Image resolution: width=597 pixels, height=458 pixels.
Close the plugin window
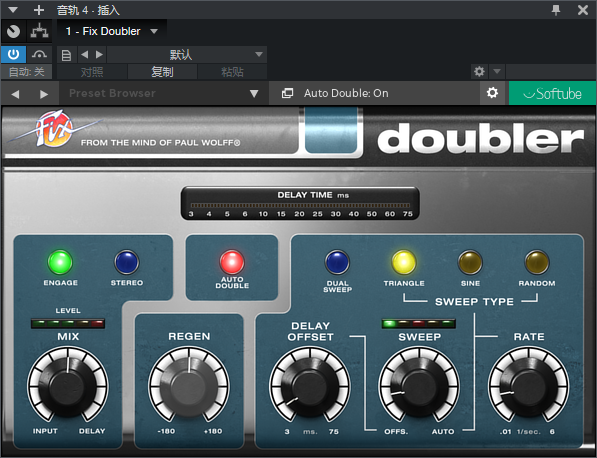(x=583, y=10)
